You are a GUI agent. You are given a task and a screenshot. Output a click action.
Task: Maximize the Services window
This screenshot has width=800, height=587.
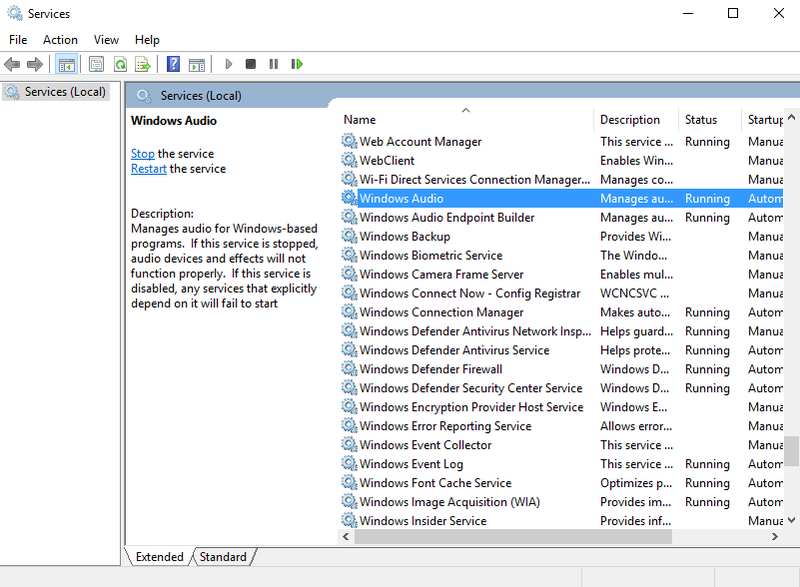(x=733, y=13)
